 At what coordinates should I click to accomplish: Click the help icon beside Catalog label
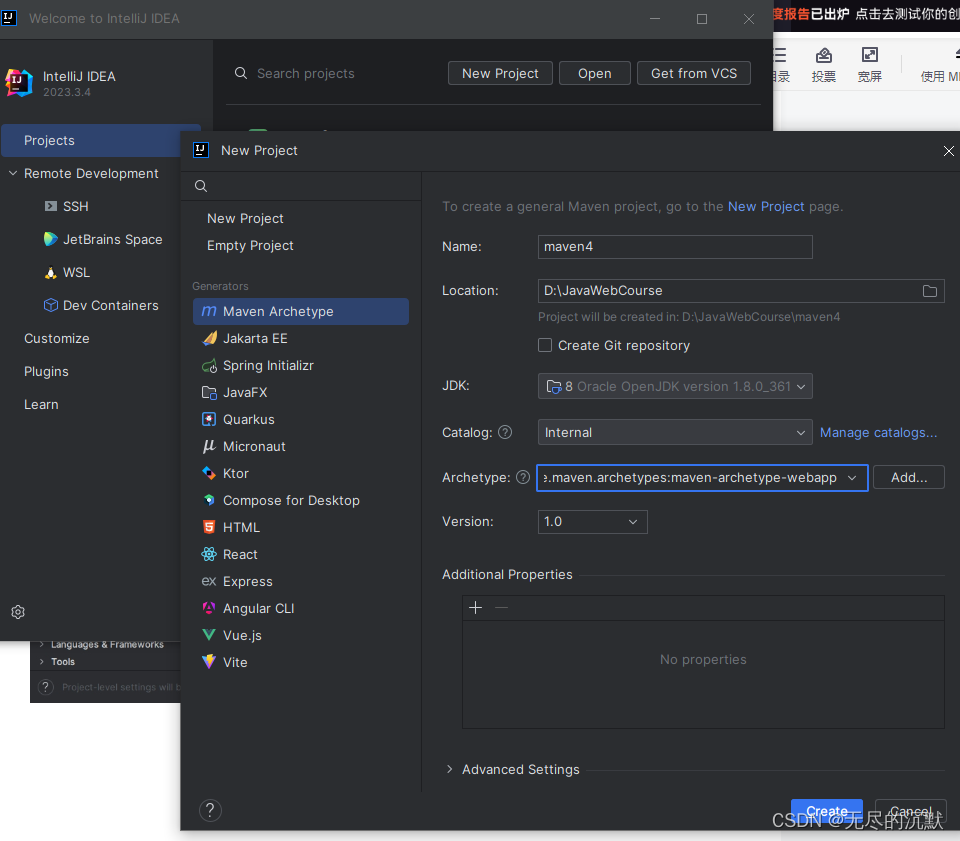(x=505, y=432)
